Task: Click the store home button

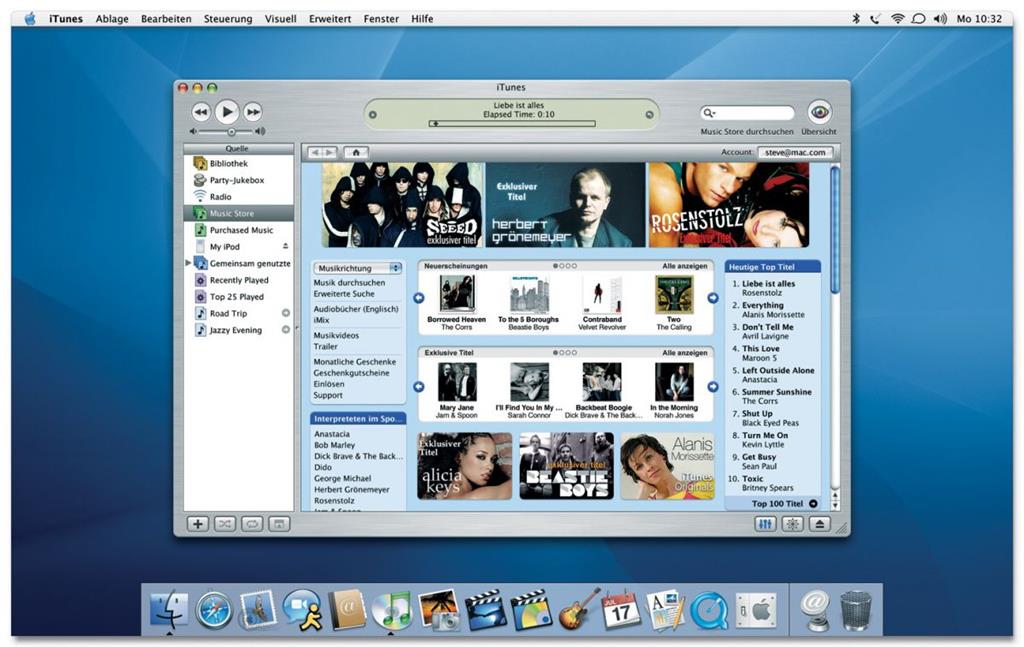Action: [x=356, y=152]
